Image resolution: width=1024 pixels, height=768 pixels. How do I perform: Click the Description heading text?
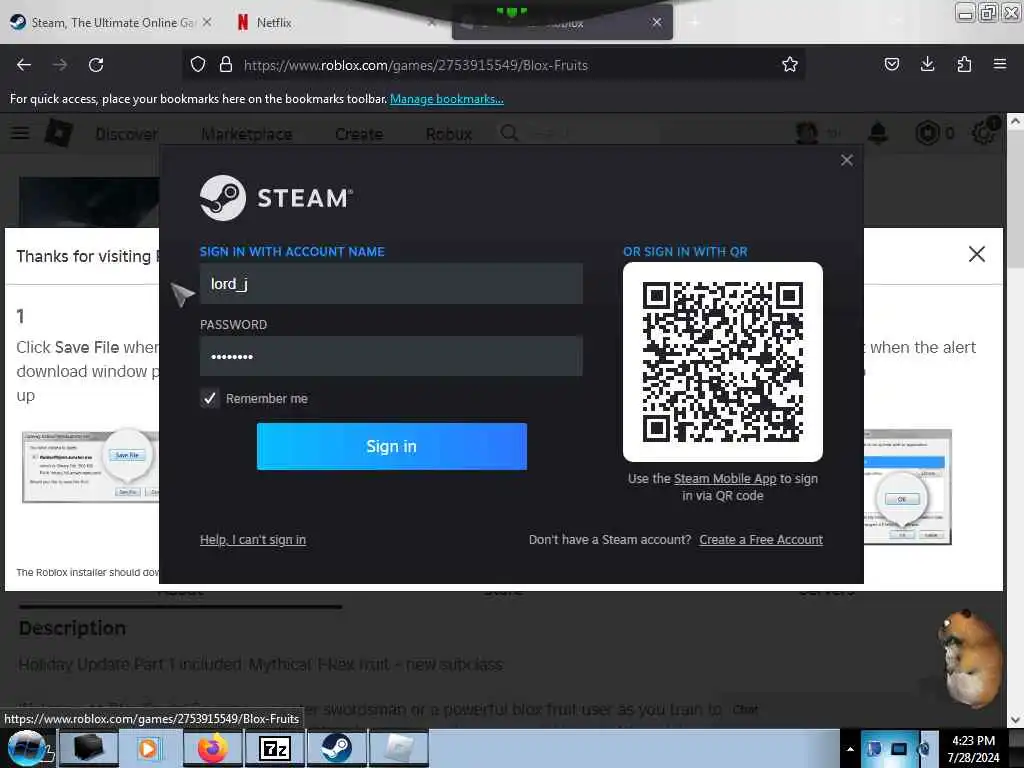pyautogui.click(x=72, y=628)
